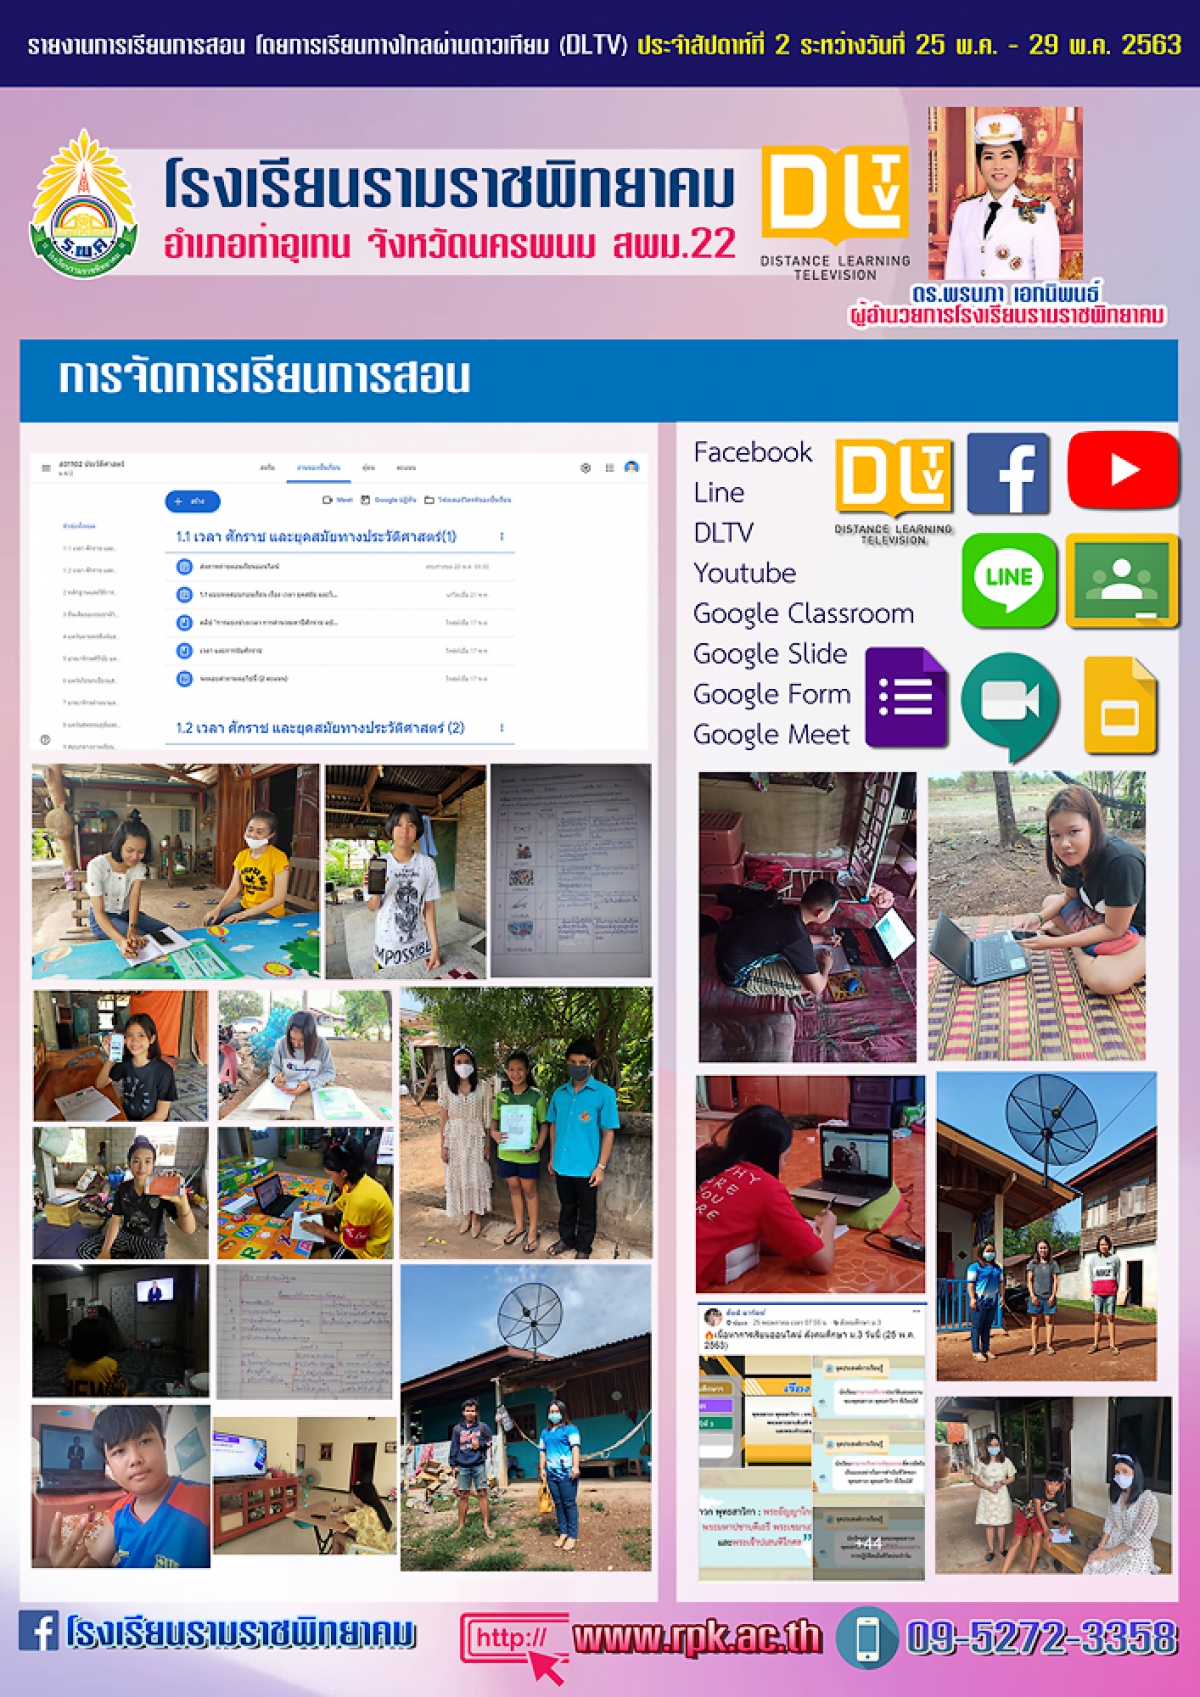Screen dimensions: 1200x1697
Task: Open the settings gear in the Classroom screenshot
Action: pos(585,468)
